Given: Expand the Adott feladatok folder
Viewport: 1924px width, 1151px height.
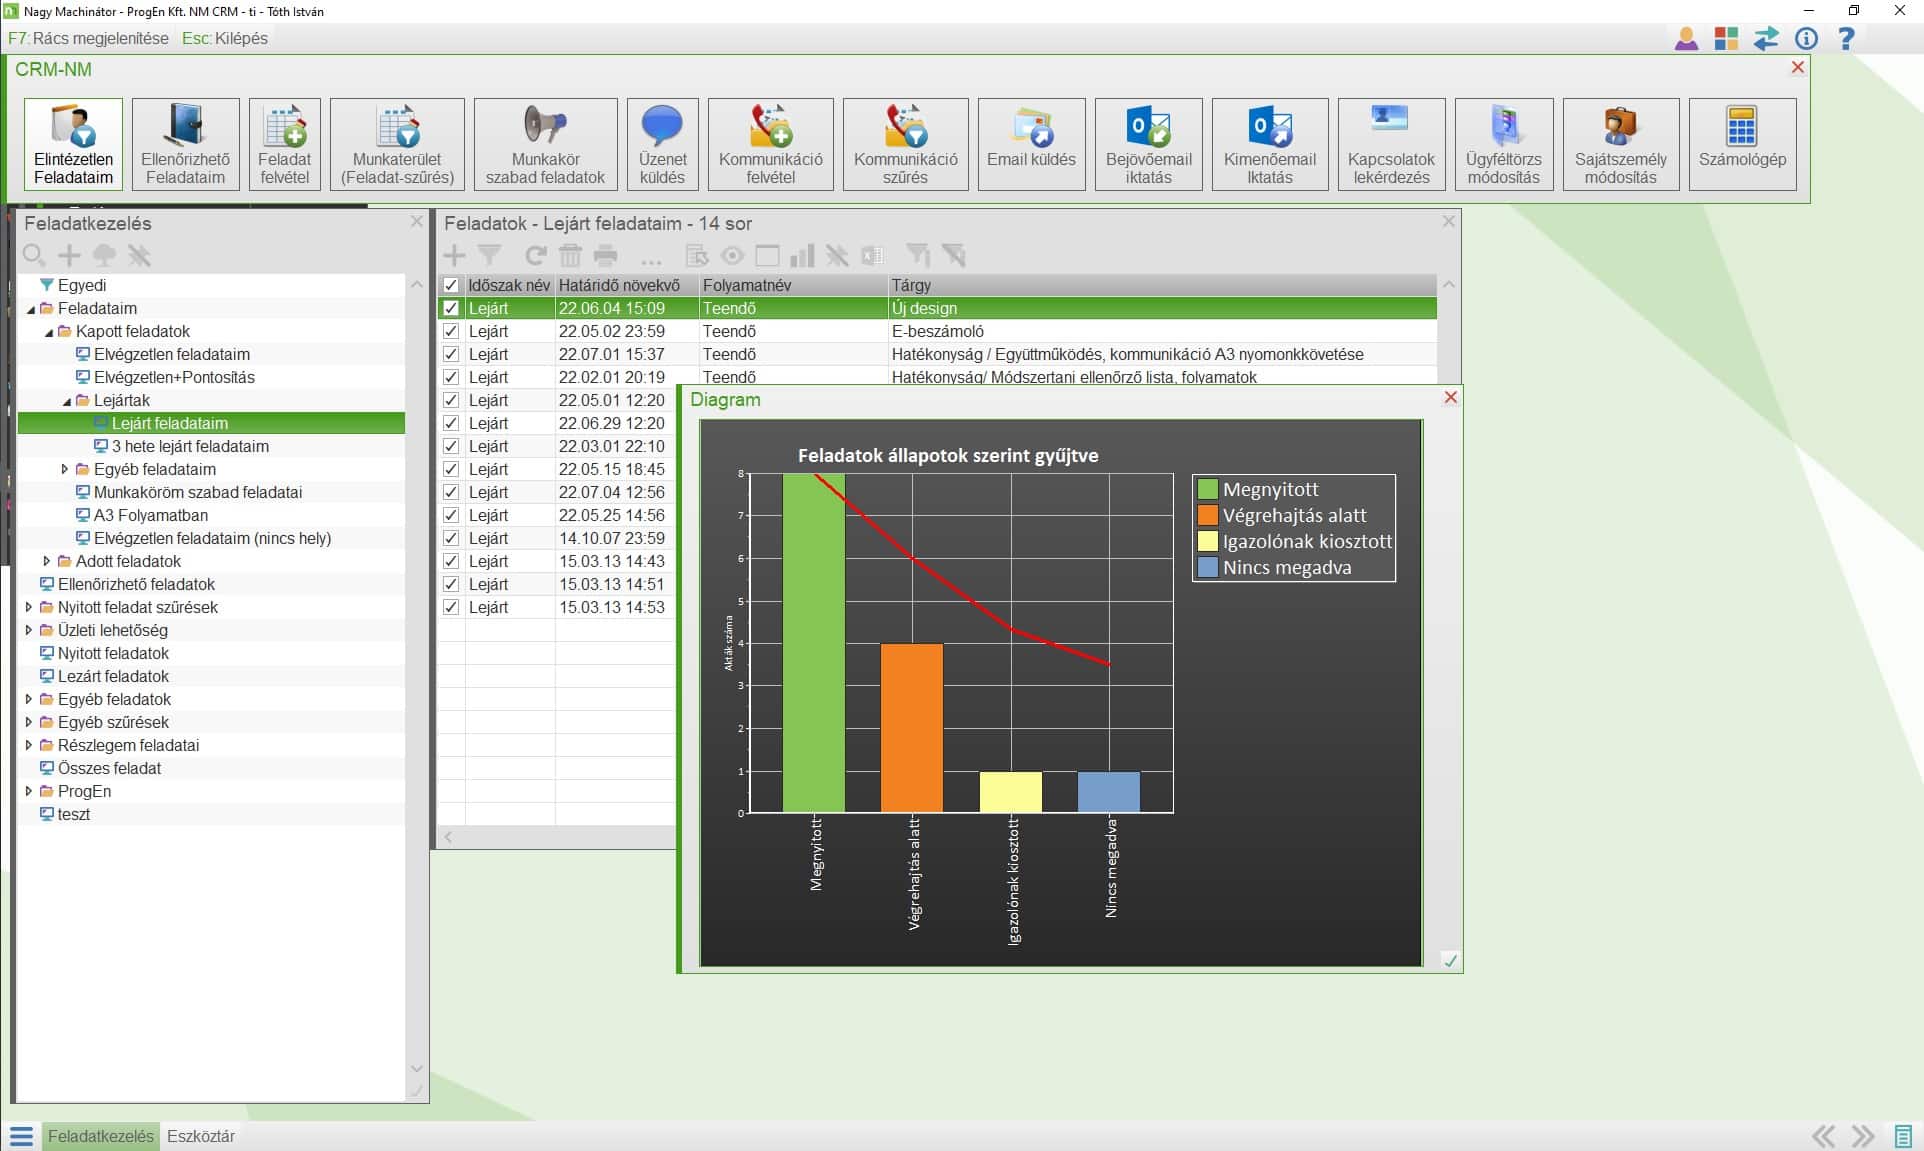Looking at the screenshot, I should coord(47,561).
